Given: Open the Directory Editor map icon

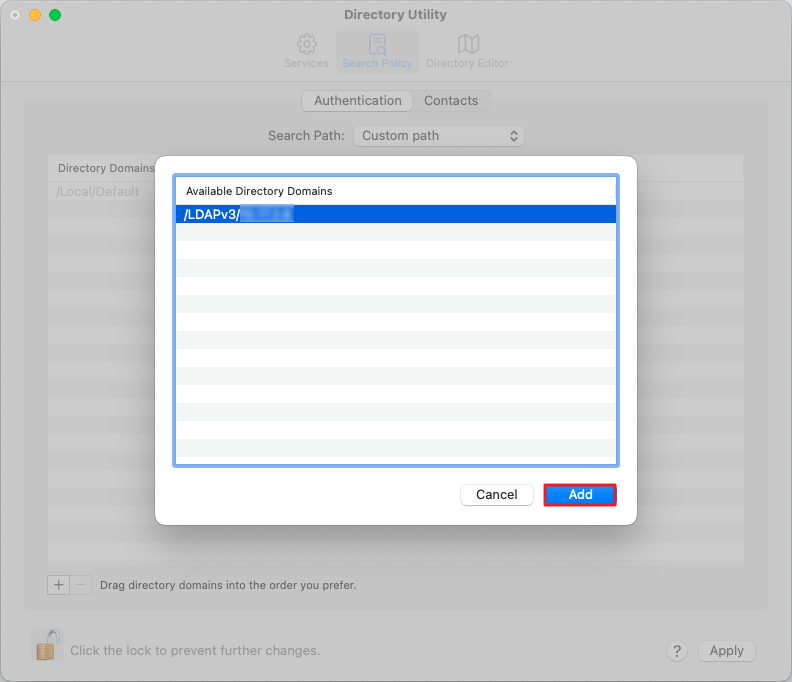Looking at the screenshot, I should tap(467, 45).
